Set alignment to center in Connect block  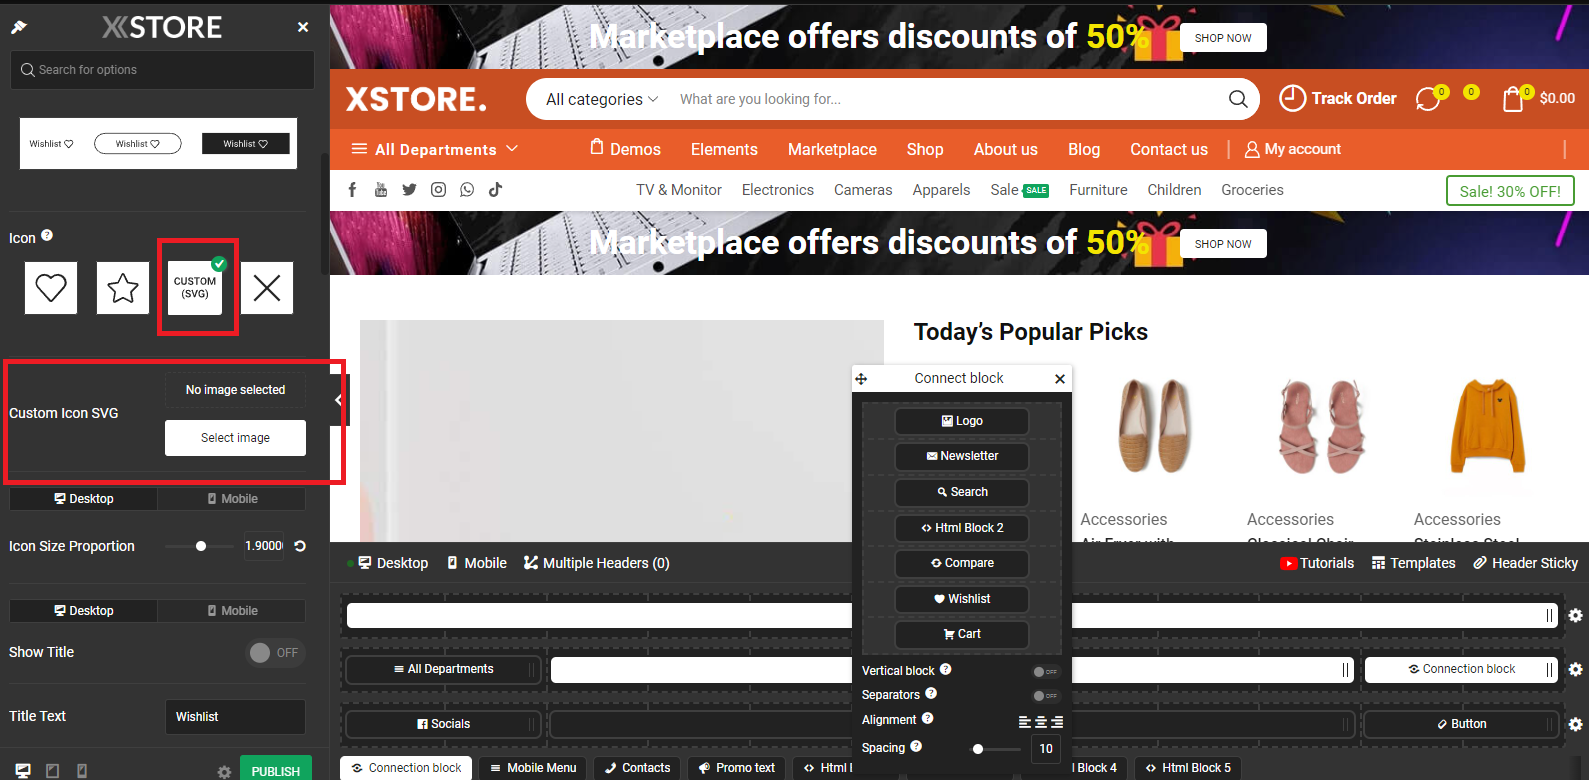pyautogui.click(x=1041, y=721)
